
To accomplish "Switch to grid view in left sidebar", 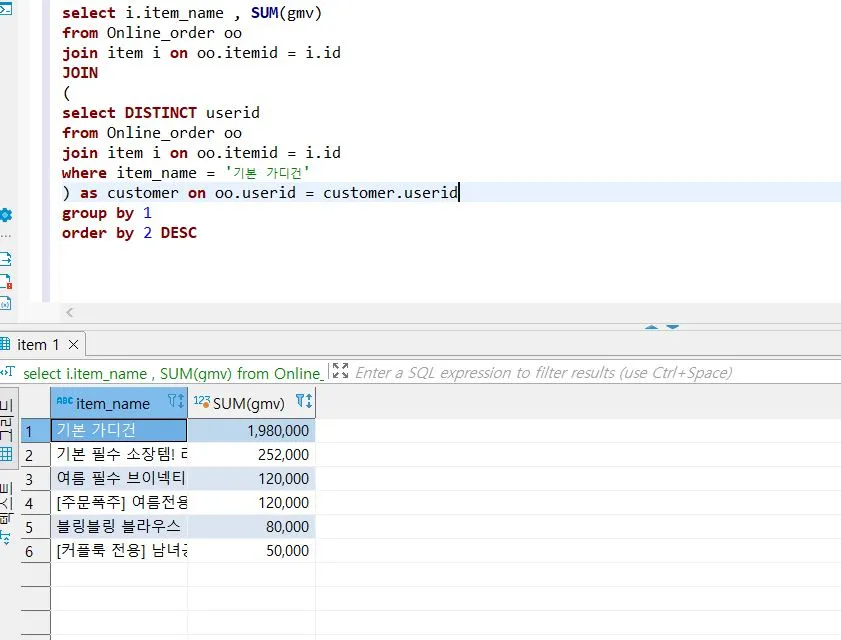I will click(x=6, y=454).
